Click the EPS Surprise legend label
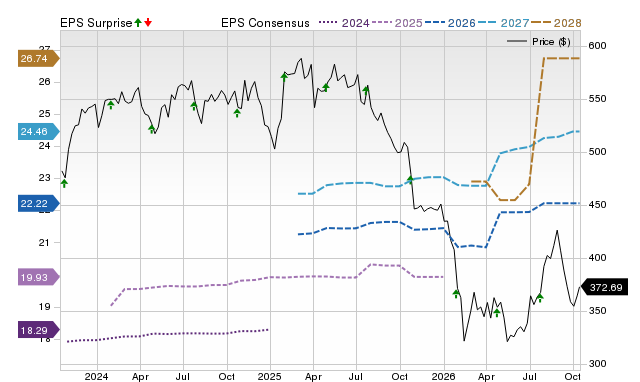The height and width of the screenshot is (382, 640). click(x=96, y=23)
